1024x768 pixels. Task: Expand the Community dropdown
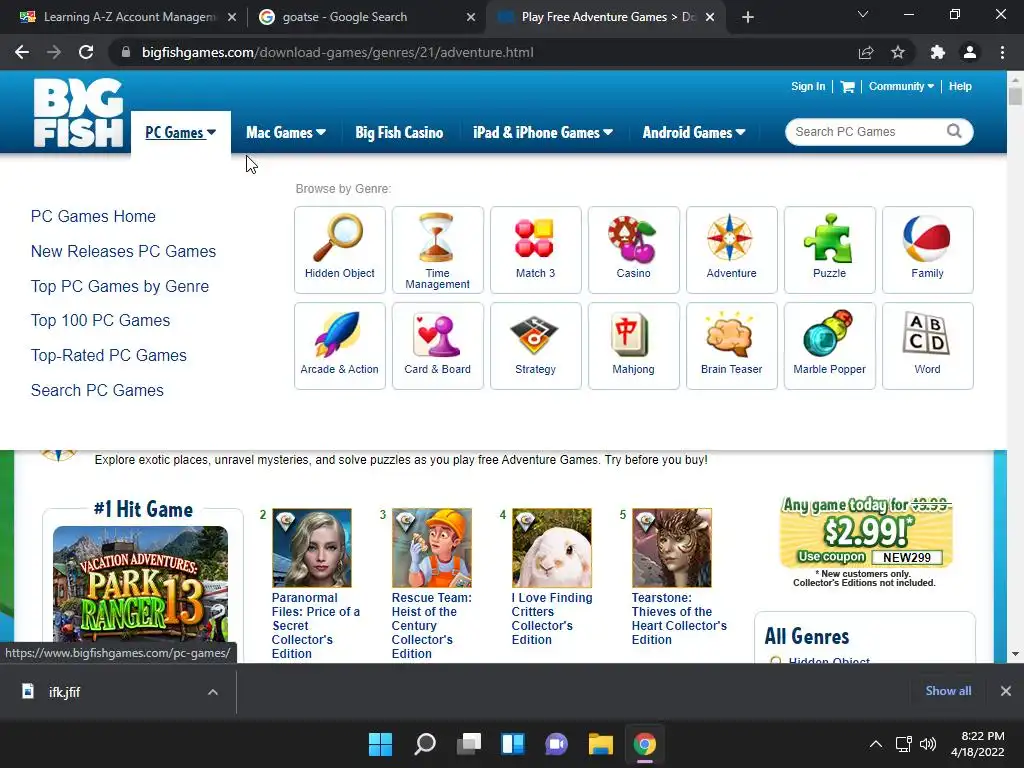pyautogui.click(x=901, y=86)
